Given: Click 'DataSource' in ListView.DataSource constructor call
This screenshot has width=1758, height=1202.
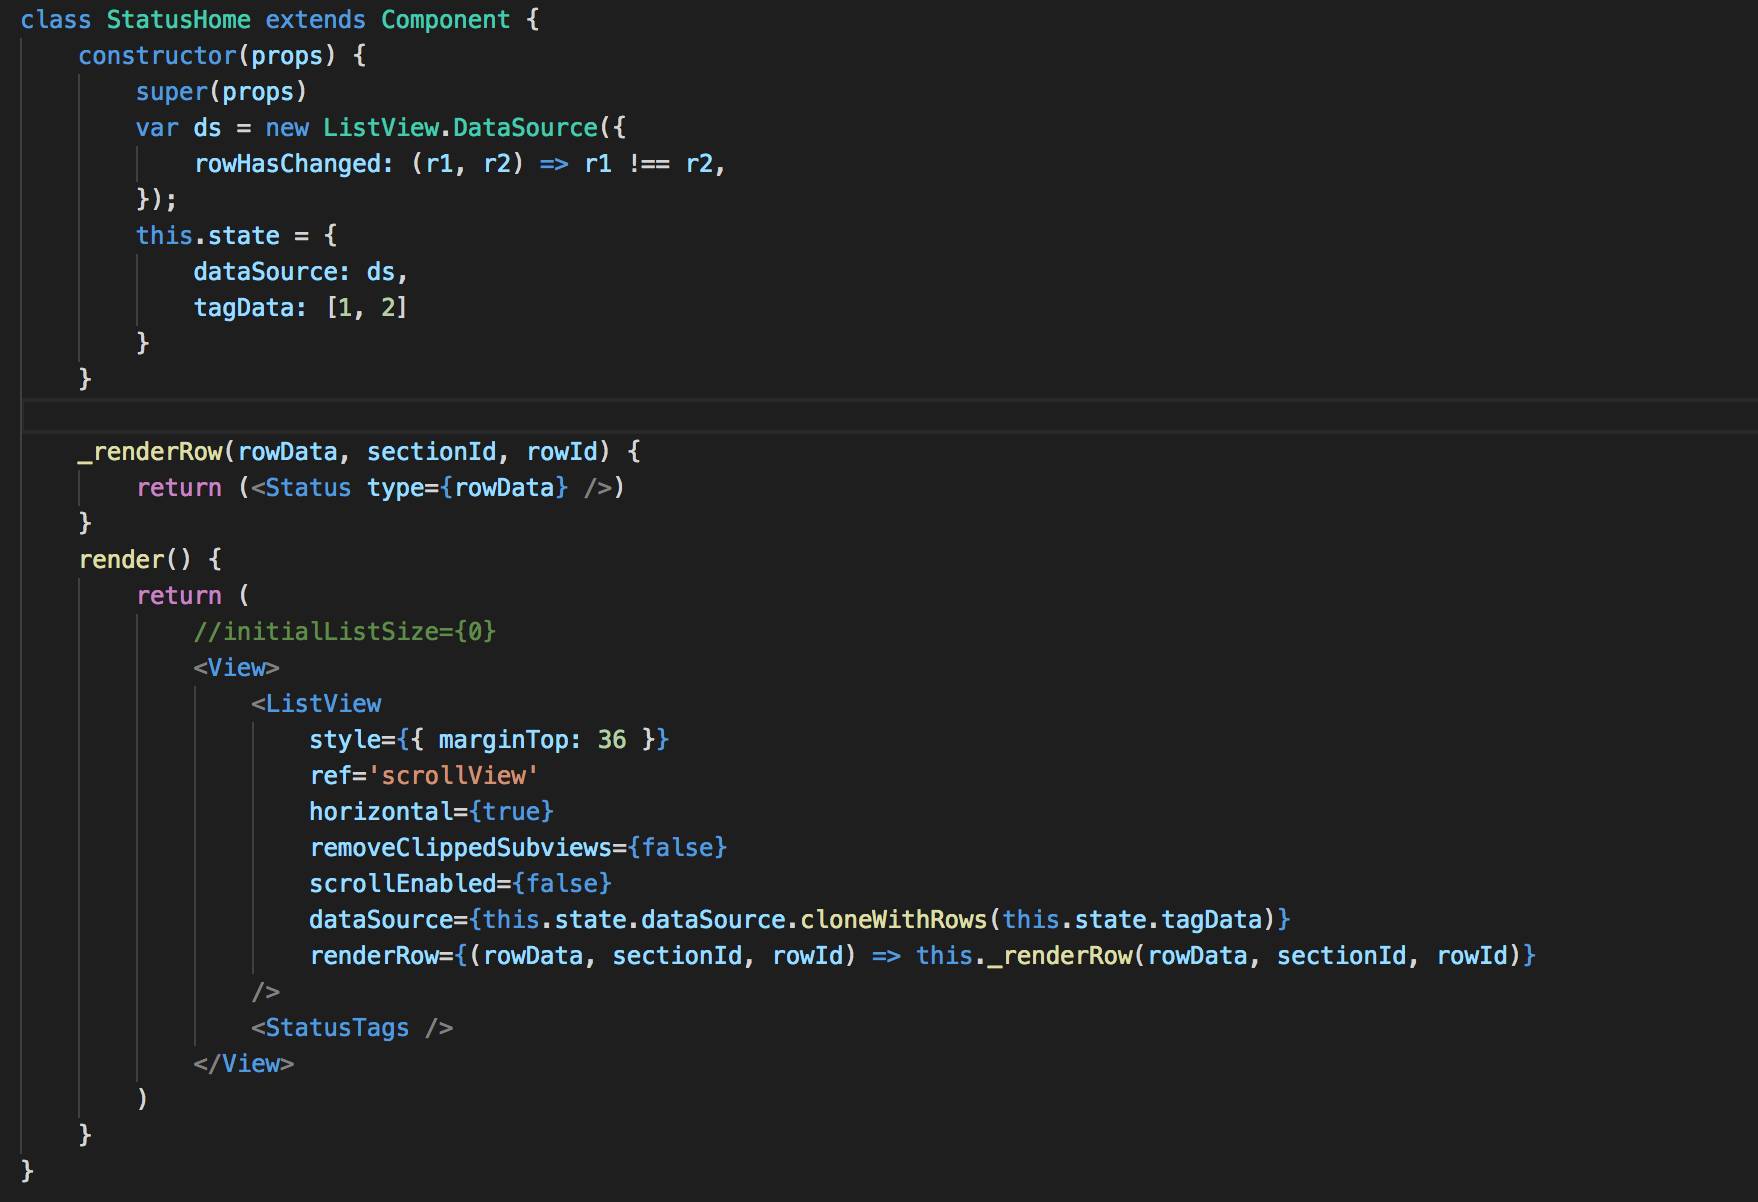Looking at the screenshot, I should [x=525, y=128].
